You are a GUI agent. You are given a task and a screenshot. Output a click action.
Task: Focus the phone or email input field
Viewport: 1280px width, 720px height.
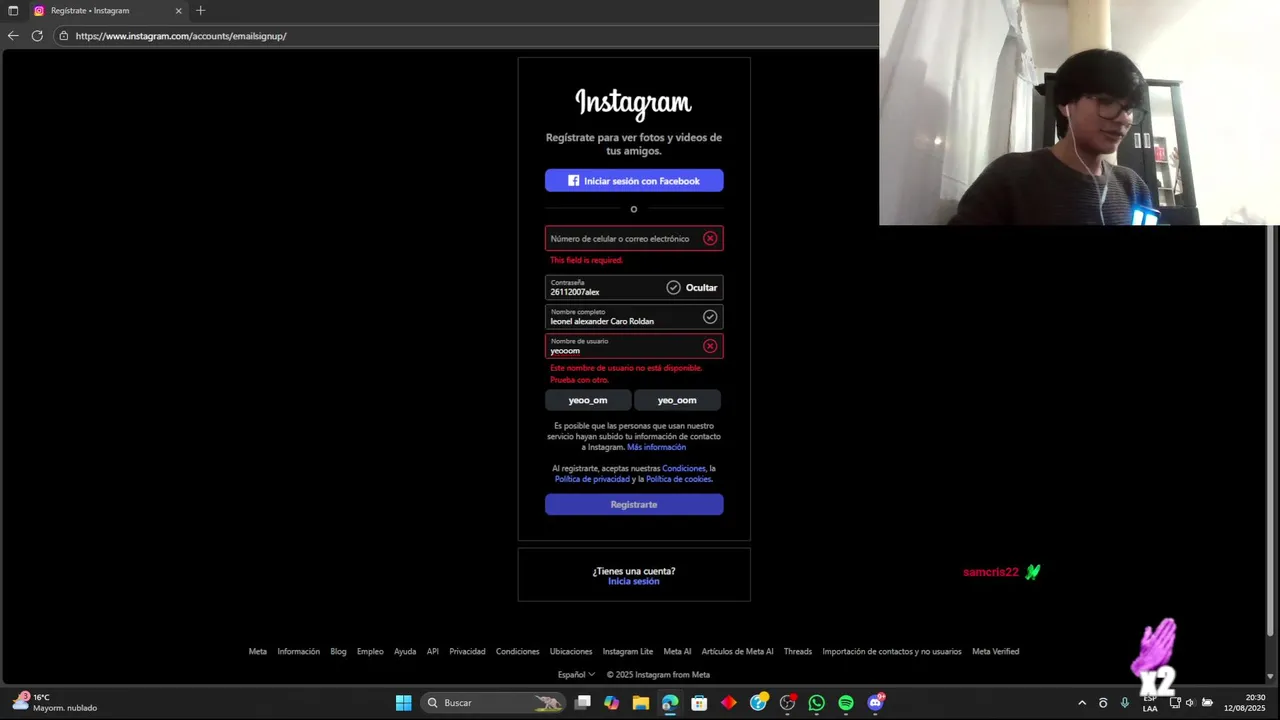(634, 238)
